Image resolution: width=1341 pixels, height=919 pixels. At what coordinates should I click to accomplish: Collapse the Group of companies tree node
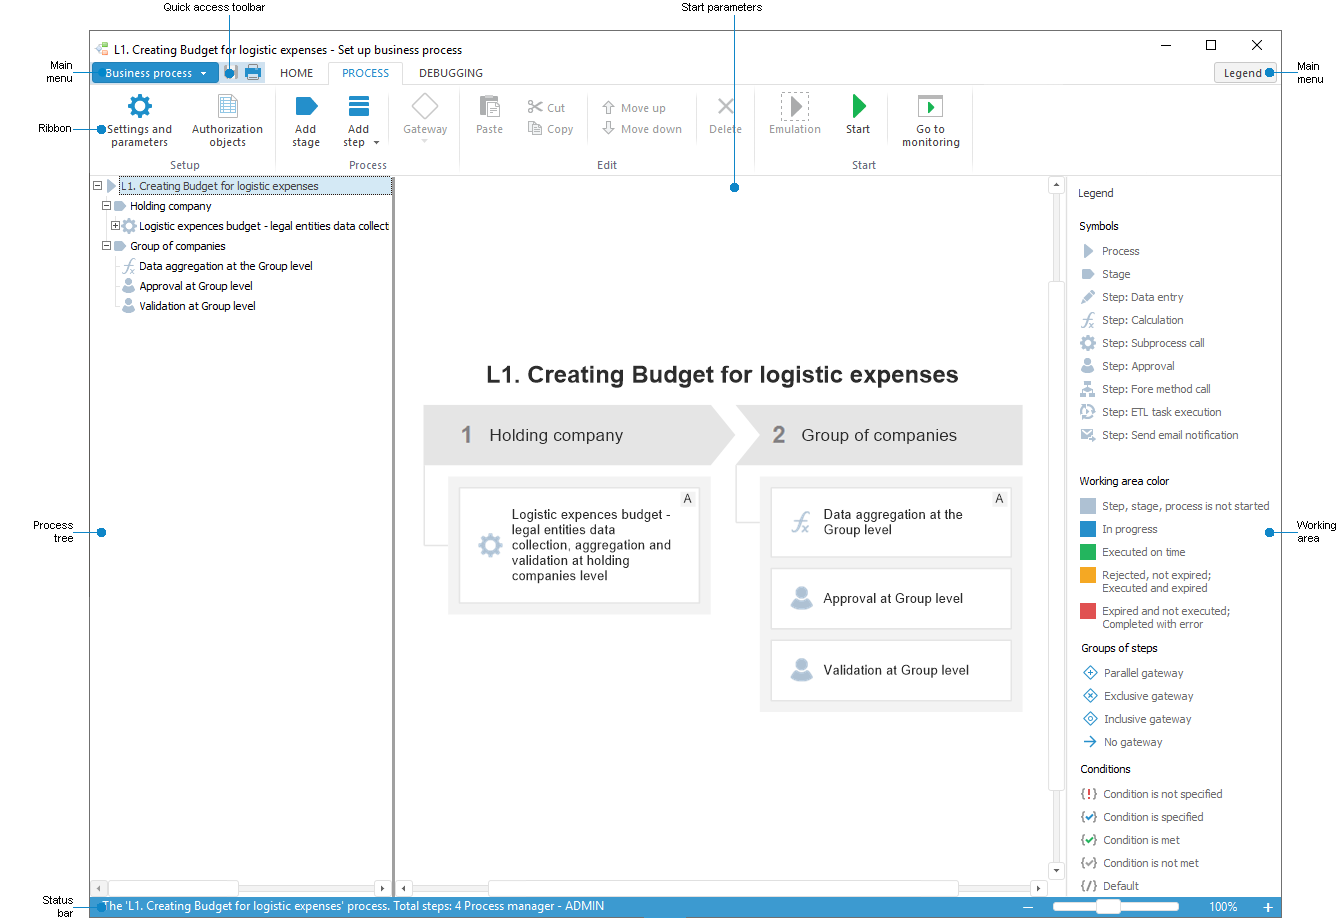click(106, 245)
